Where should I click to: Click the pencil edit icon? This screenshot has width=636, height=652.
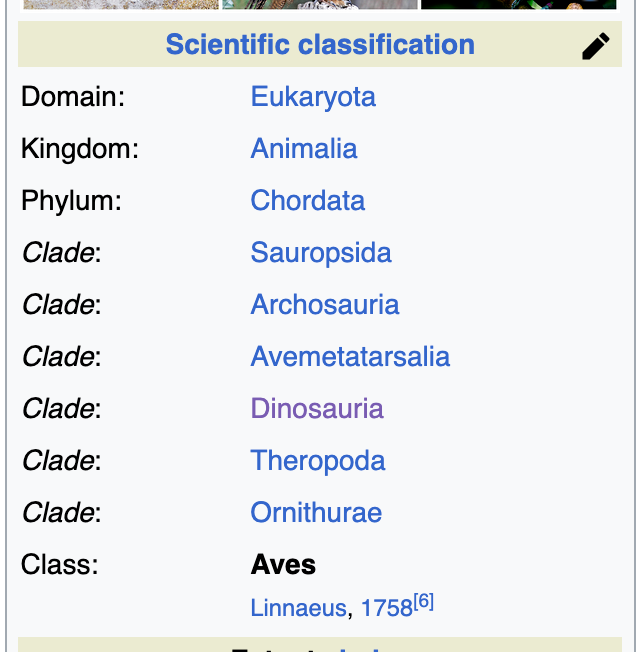pos(595,46)
